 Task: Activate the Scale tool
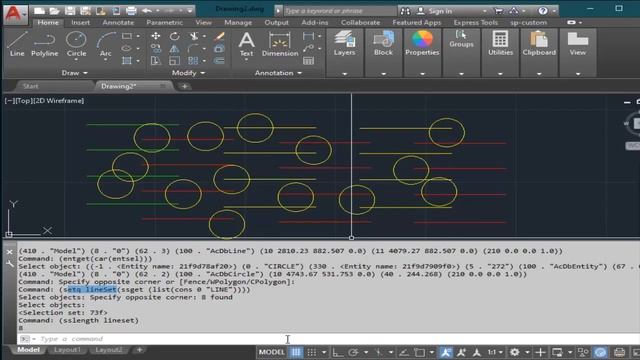point(175,61)
